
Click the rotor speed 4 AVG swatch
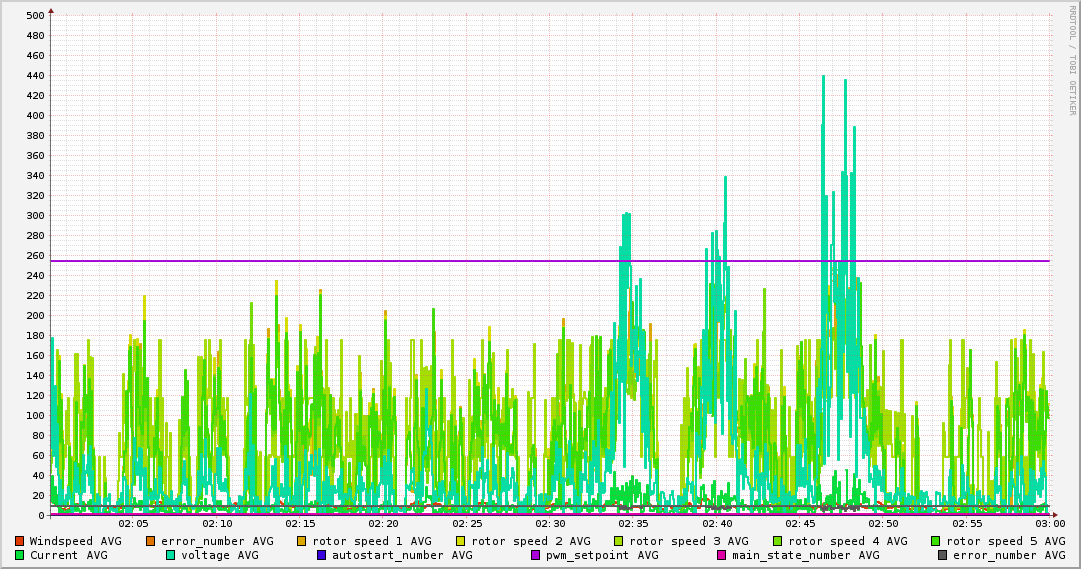[777, 541]
